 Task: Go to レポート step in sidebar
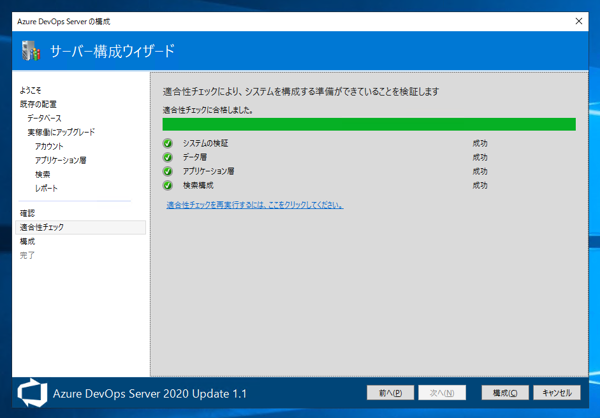(x=46, y=188)
